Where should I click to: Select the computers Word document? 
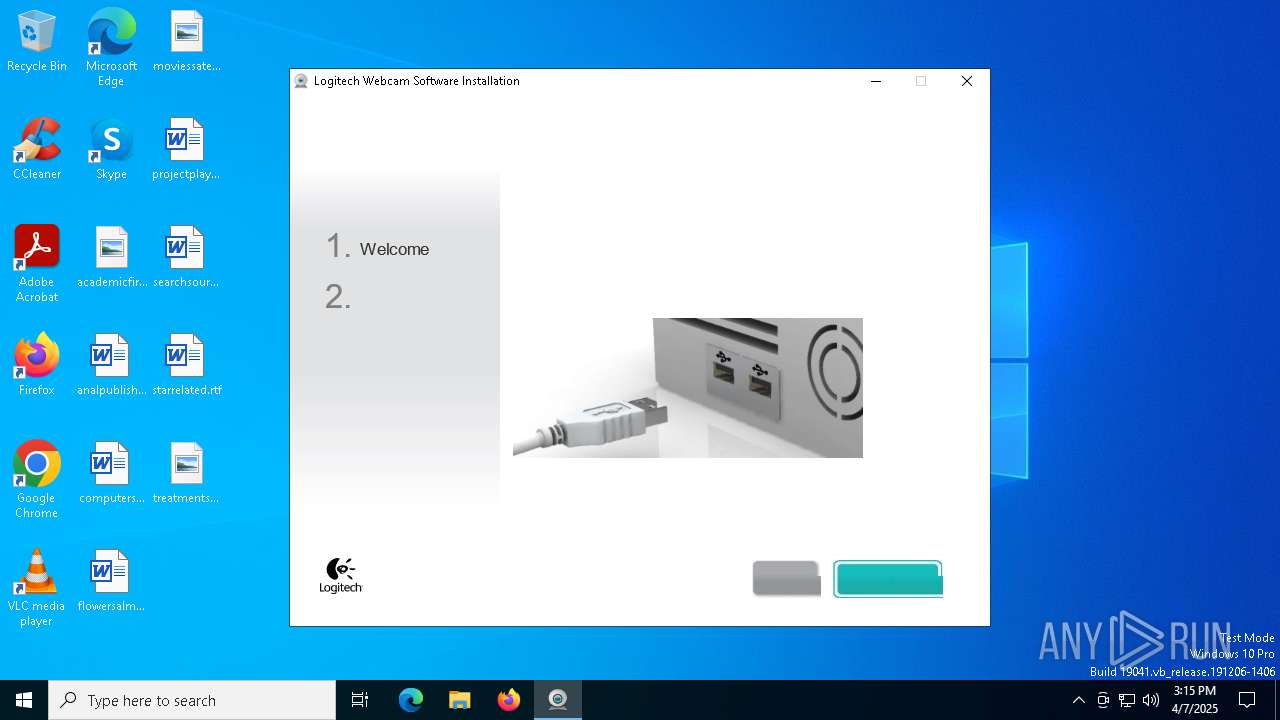tap(111, 473)
